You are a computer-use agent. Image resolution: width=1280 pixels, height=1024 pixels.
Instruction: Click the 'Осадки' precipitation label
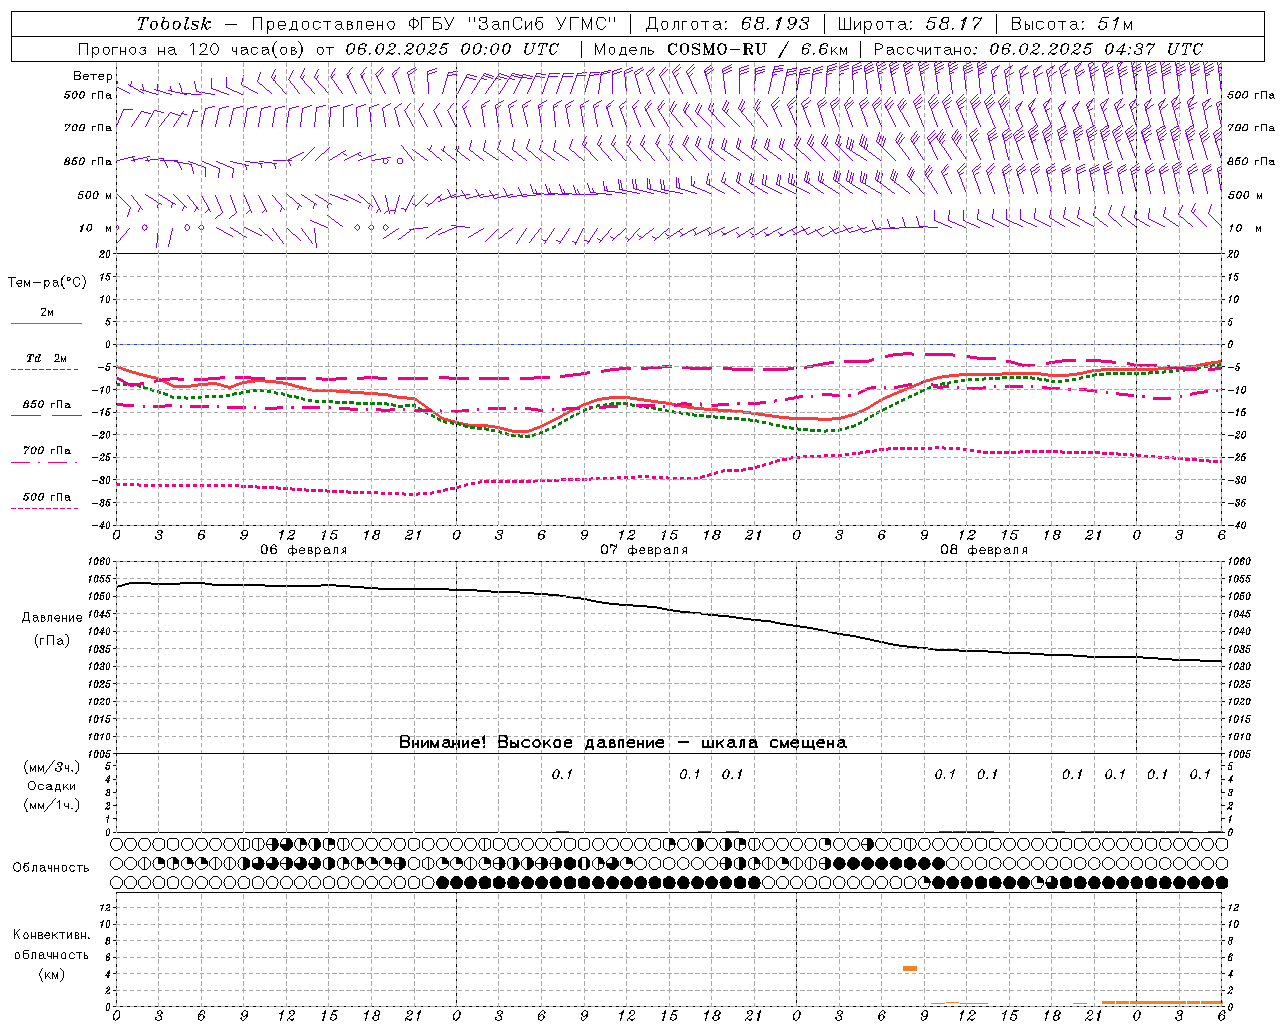pos(52,786)
